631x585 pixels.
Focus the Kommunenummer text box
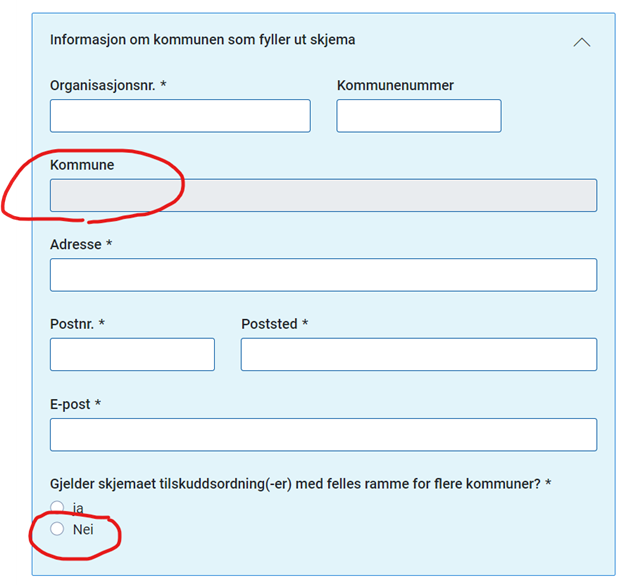coord(419,116)
